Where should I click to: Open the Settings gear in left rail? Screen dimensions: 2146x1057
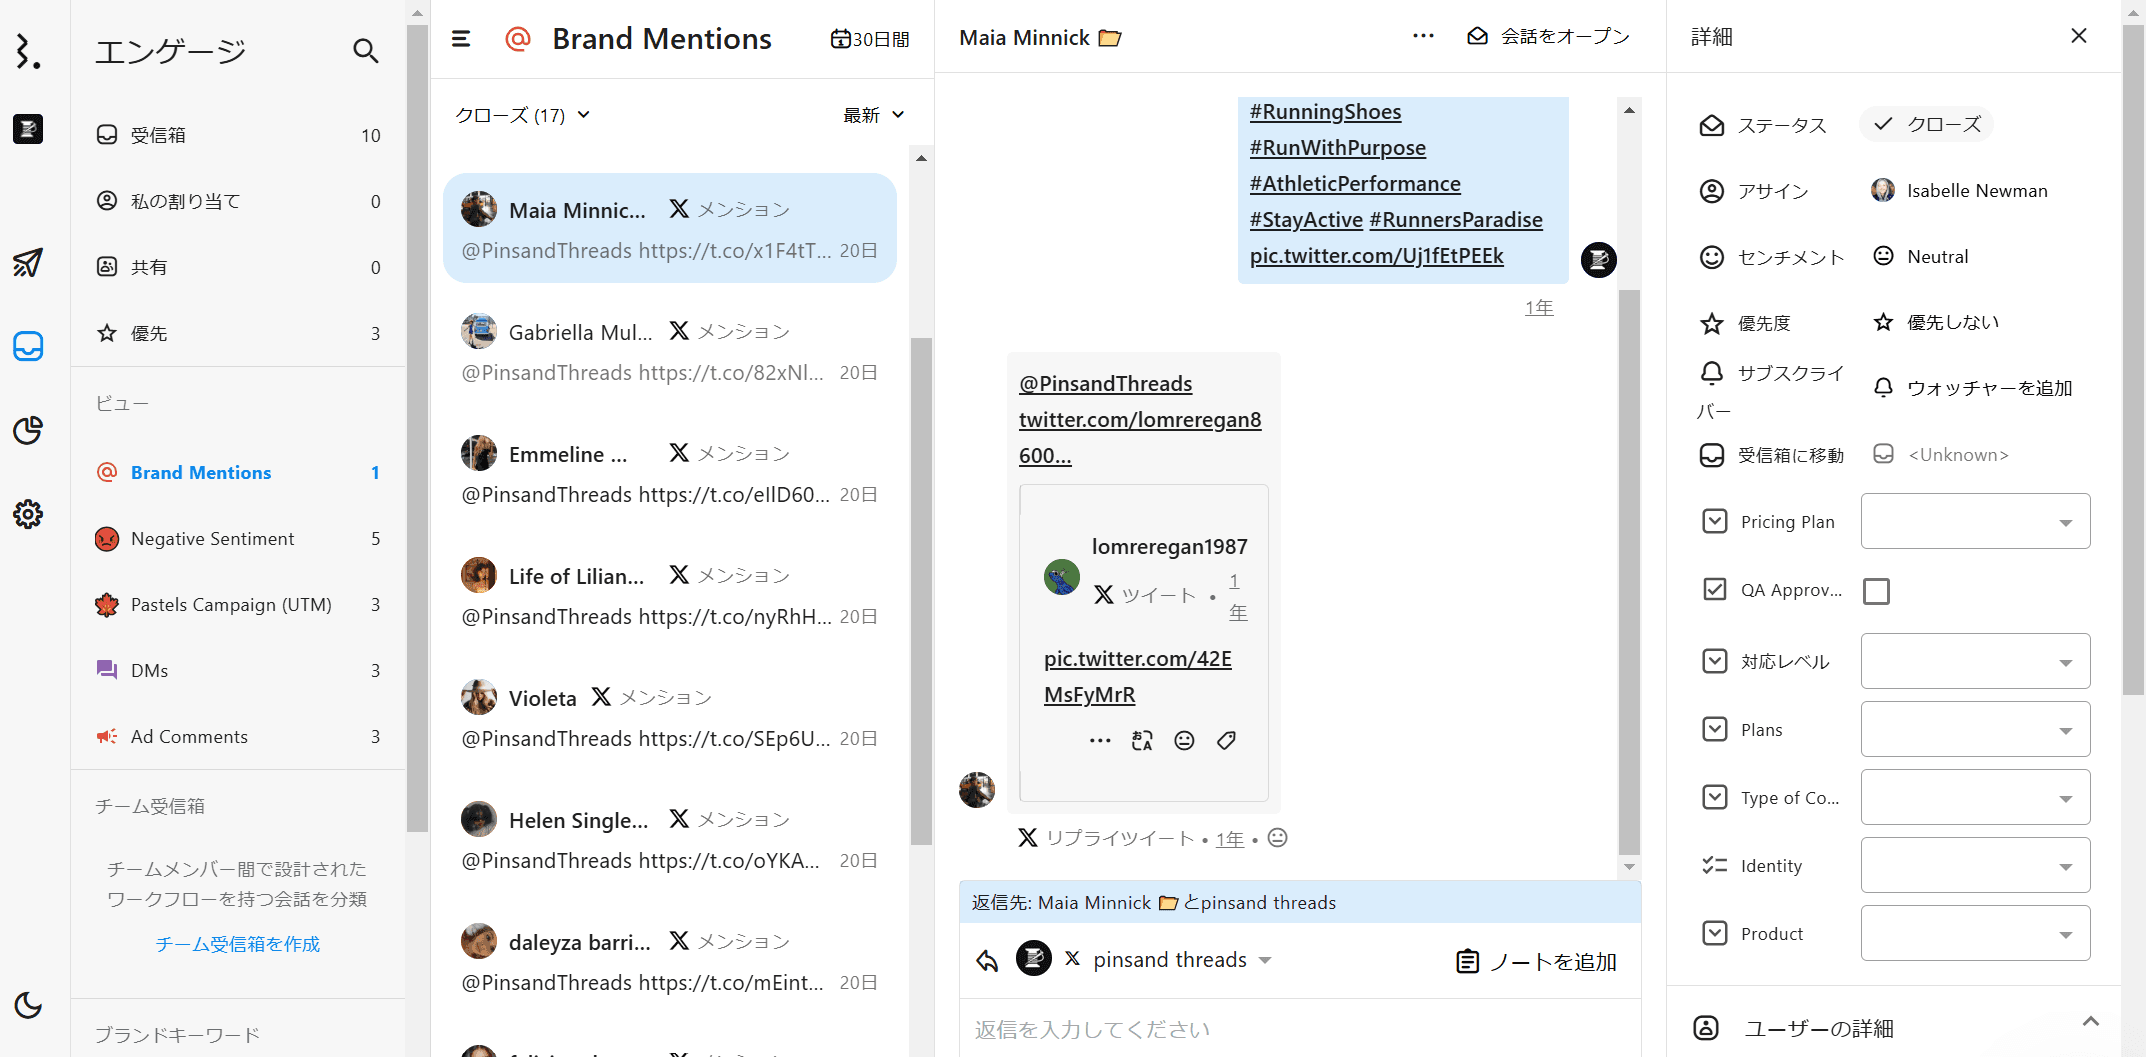tap(28, 514)
